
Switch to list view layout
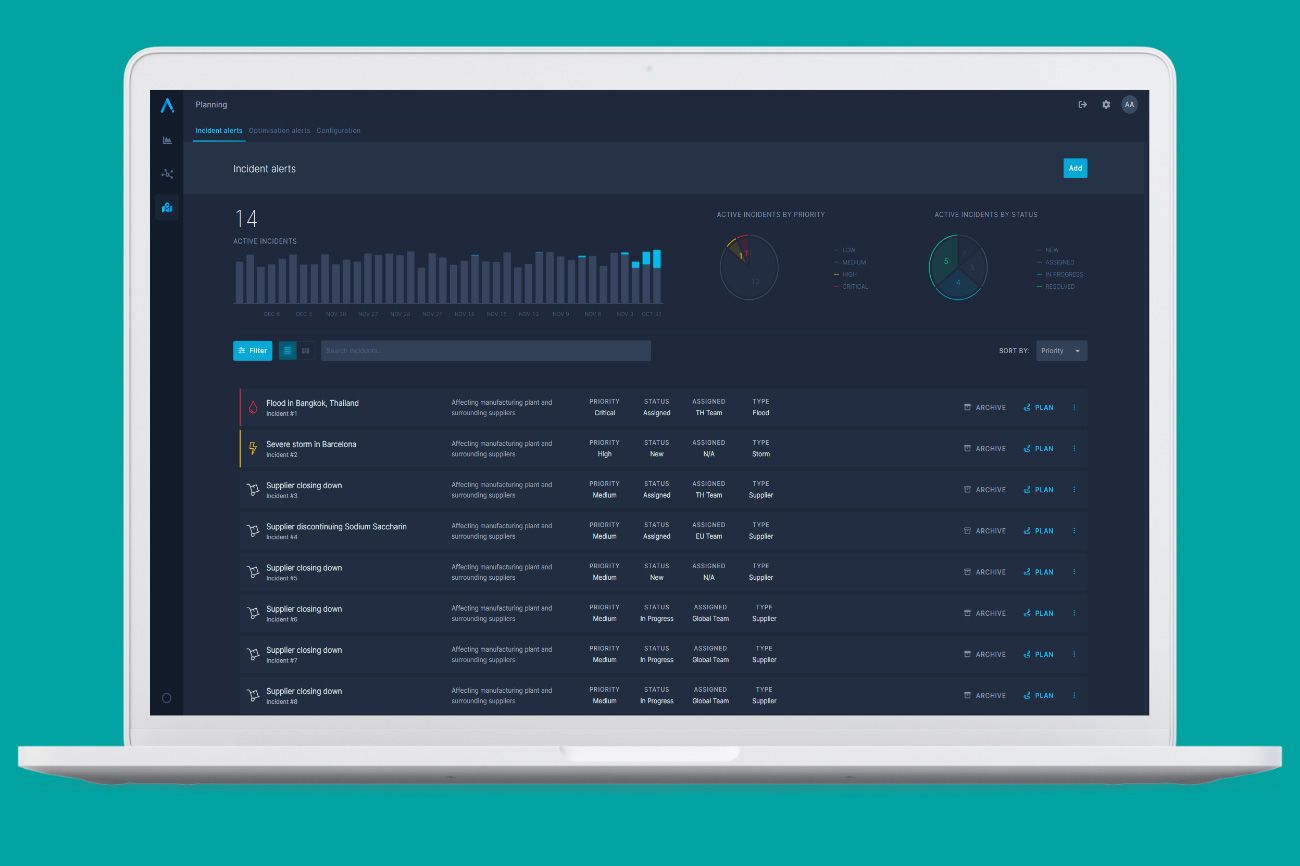[x=288, y=351]
